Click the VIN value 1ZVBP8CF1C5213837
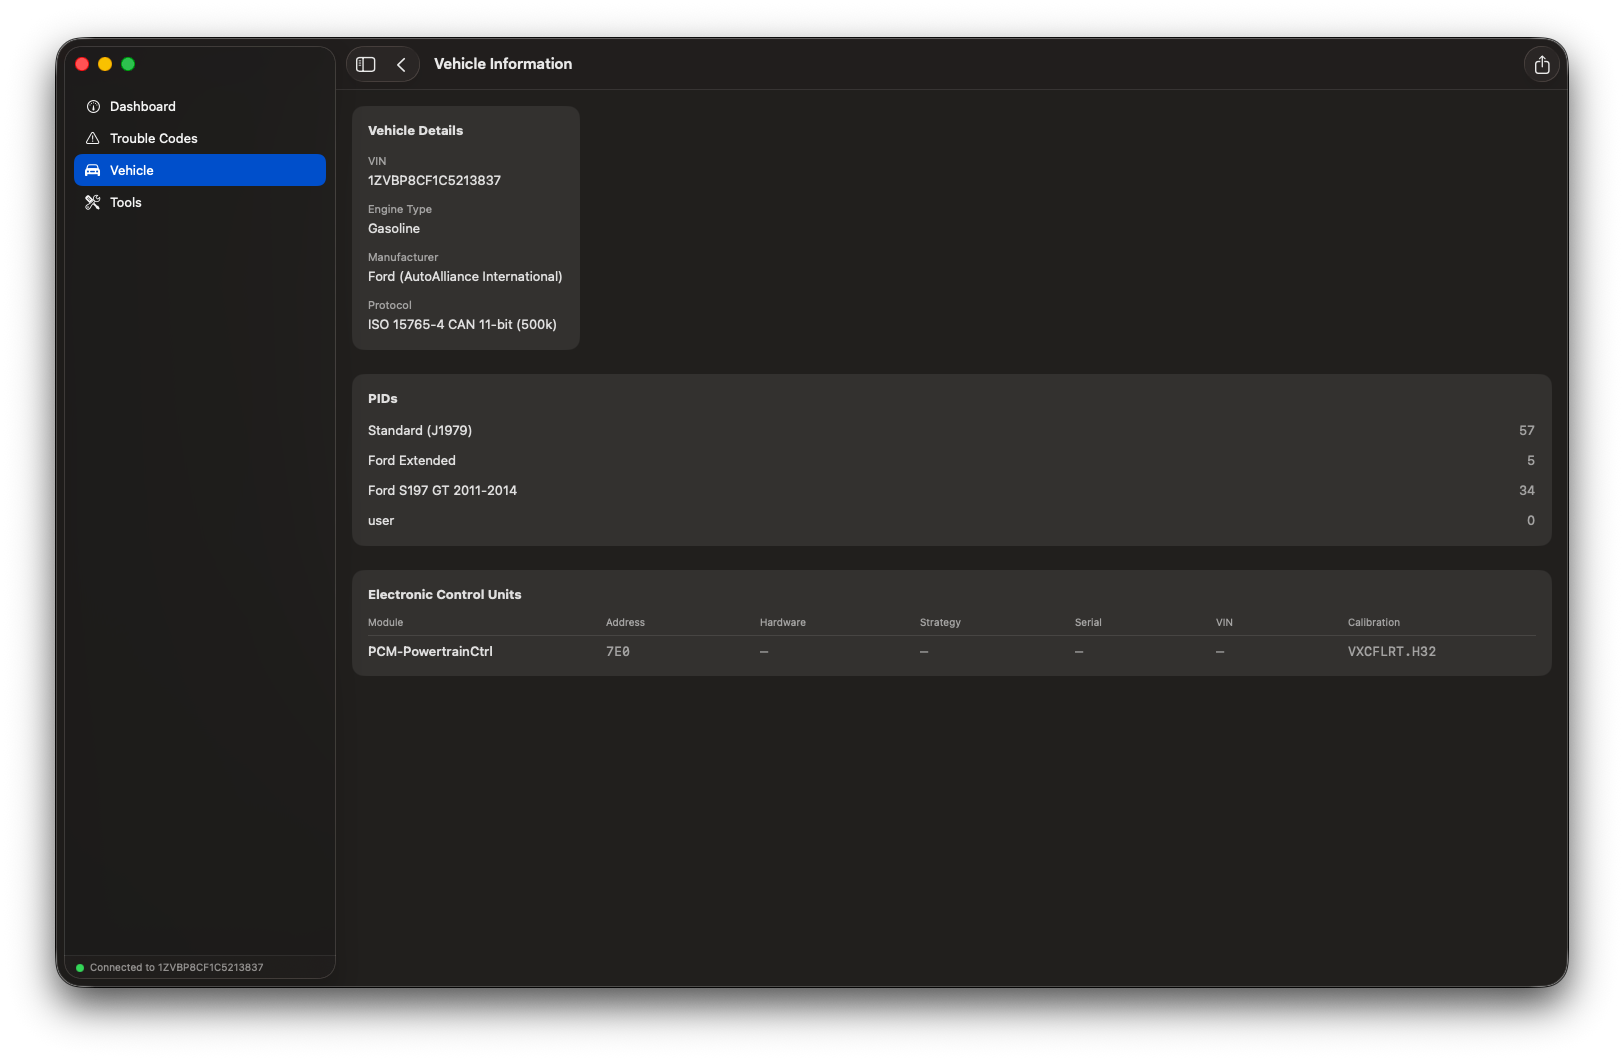1624x1061 pixels. pyautogui.click(x=434, y=181)
